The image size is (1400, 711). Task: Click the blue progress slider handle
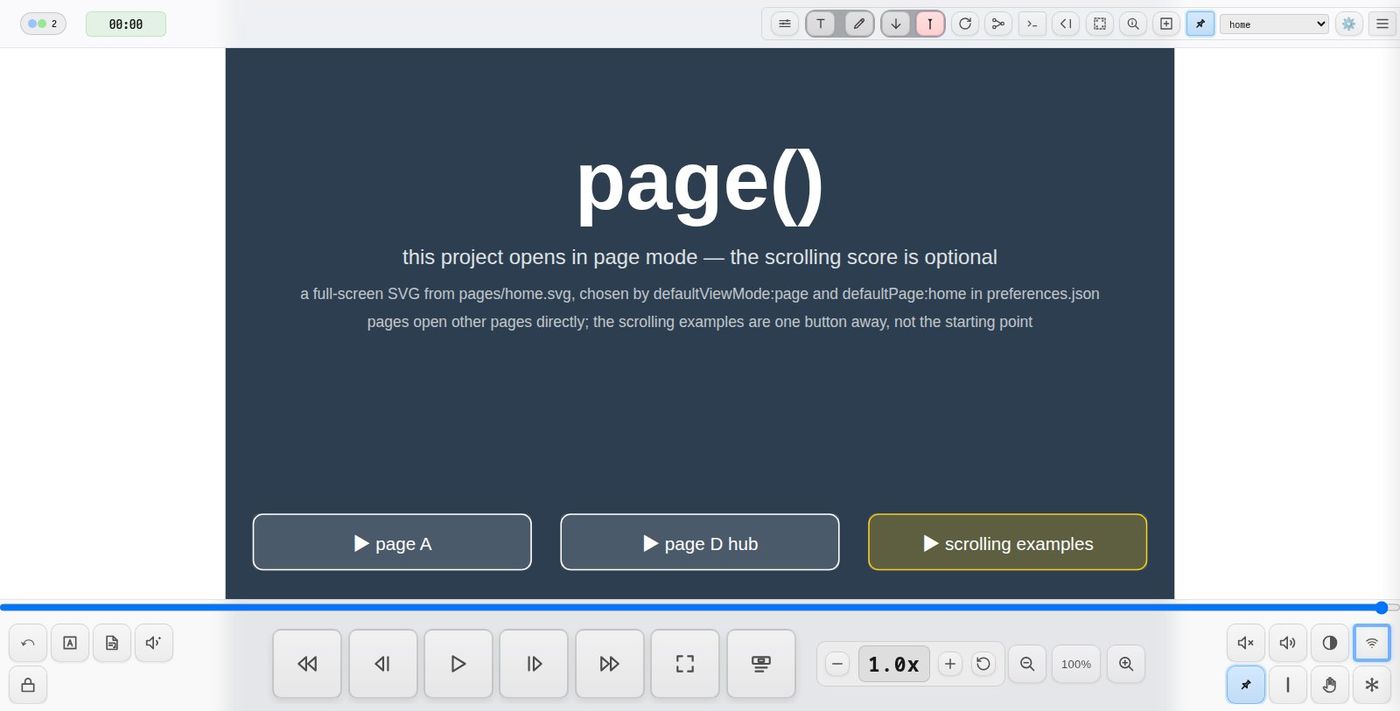[x=1381, y=607]
